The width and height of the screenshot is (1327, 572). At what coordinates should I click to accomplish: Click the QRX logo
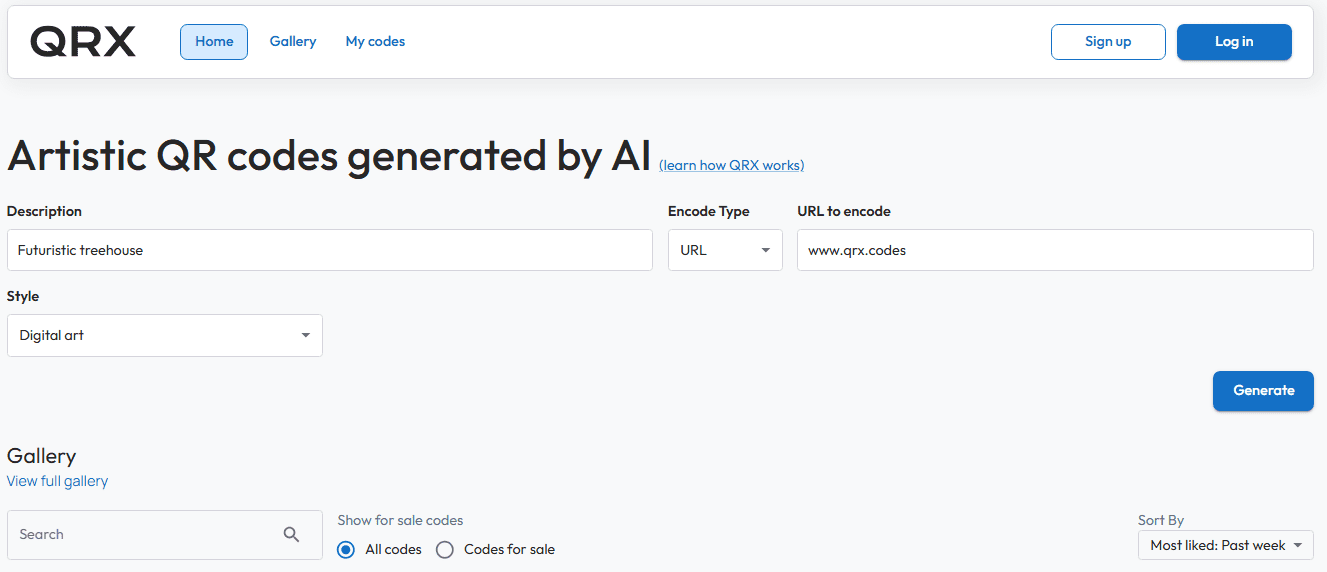tap(83, 42)
